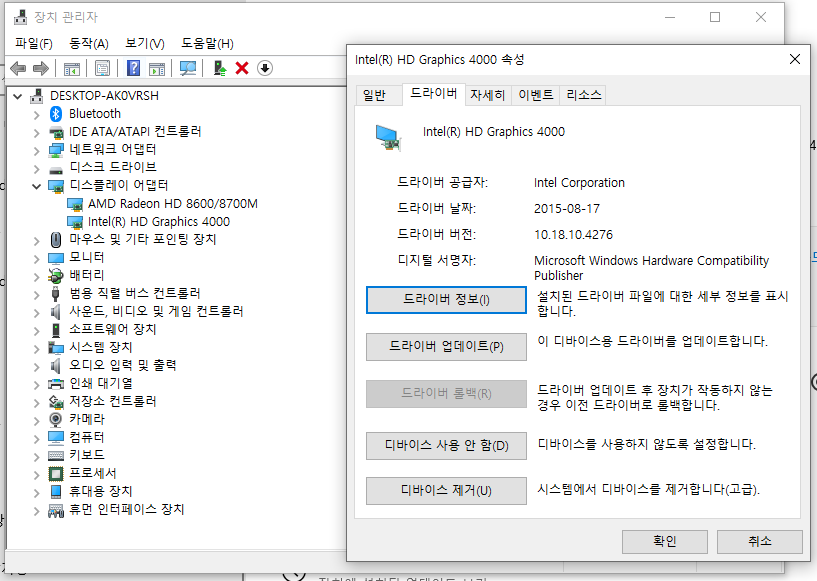Click the blue Help question mark icon
Viewport: 817px width, 581px height.
[133, 68]
